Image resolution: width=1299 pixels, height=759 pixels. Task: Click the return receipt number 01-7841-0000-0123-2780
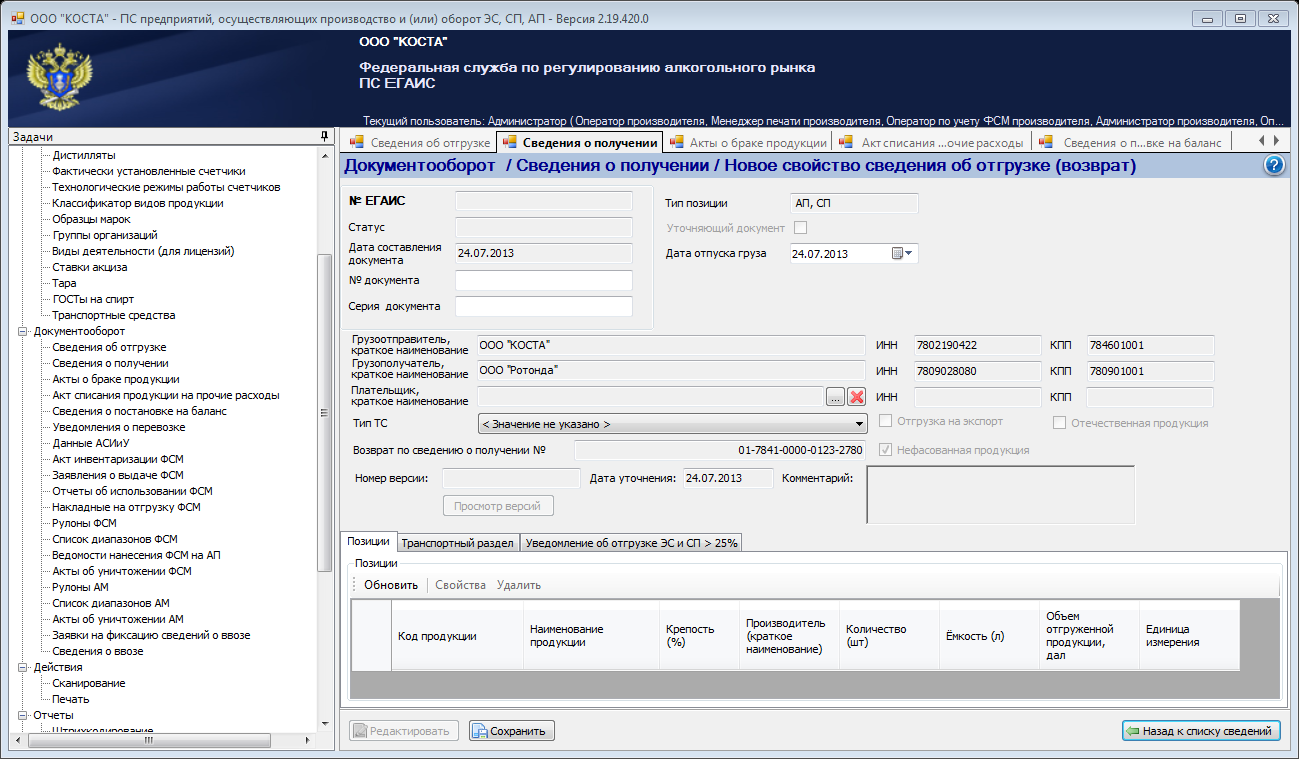pos(800,451)
